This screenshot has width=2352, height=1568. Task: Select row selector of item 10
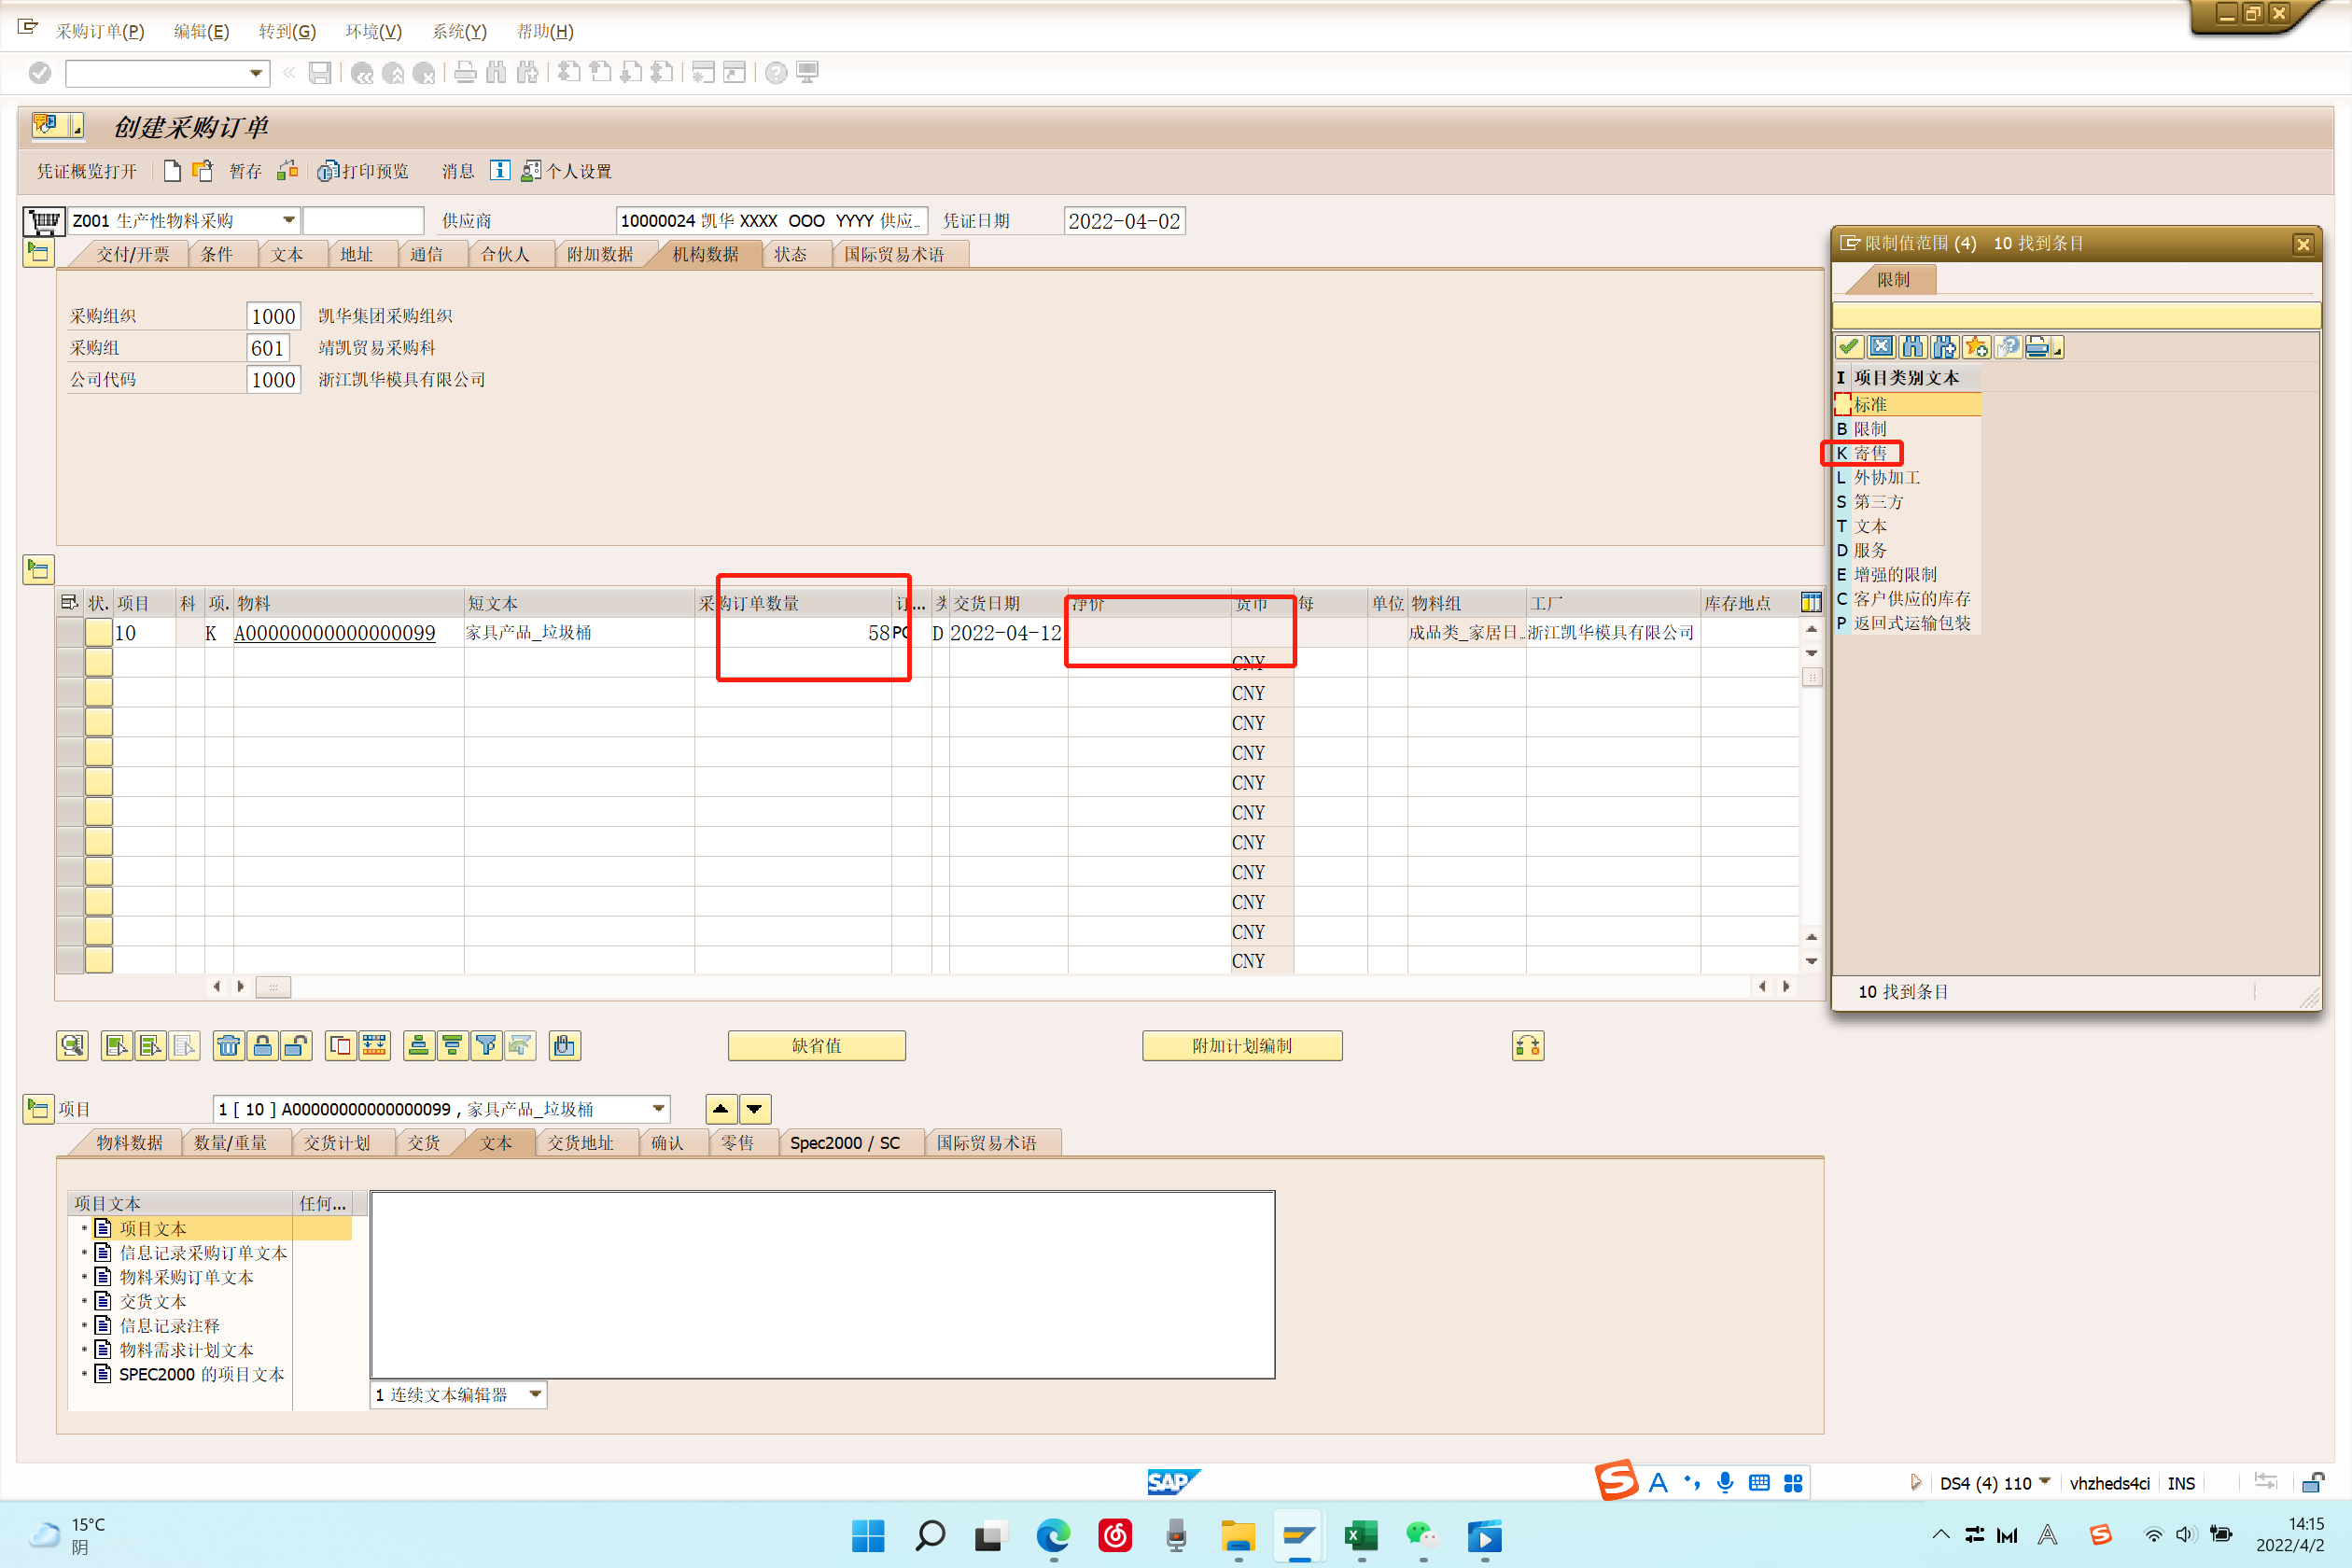(70, 632)
